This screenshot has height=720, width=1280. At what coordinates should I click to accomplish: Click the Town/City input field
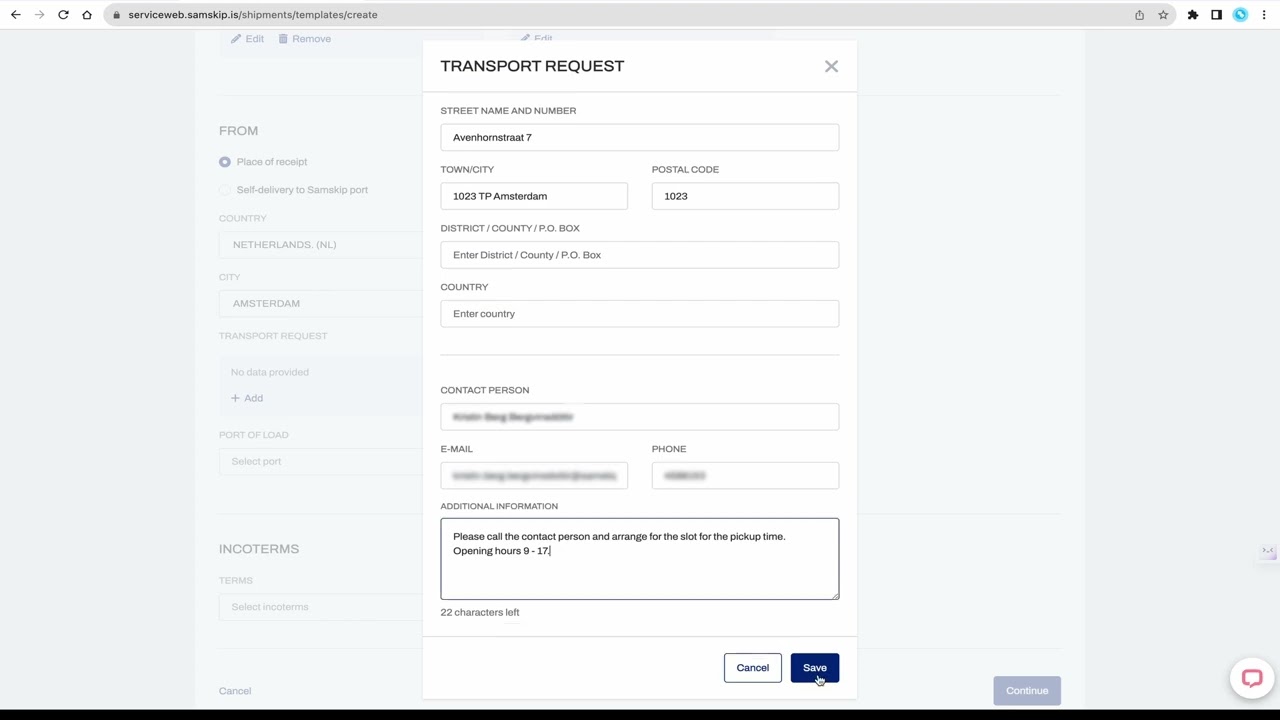click(x=534, y=196)
